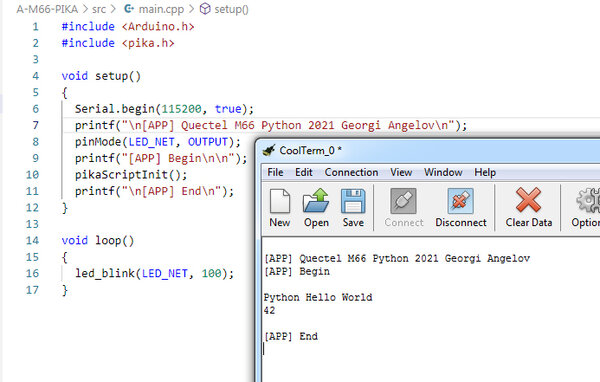600x382 pixels.
Task: Open the Help menu
Action: [x=485, y=172]
